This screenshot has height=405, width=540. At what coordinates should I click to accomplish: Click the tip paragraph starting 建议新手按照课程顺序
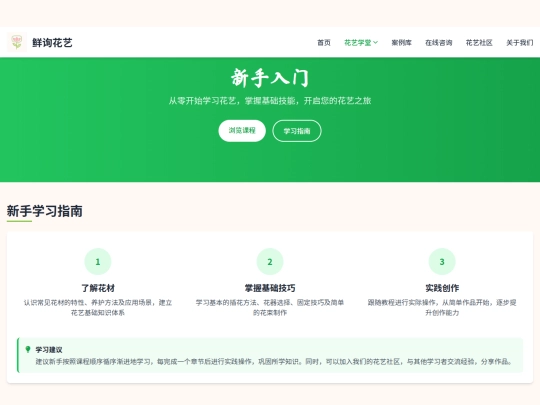pos(274,362)
